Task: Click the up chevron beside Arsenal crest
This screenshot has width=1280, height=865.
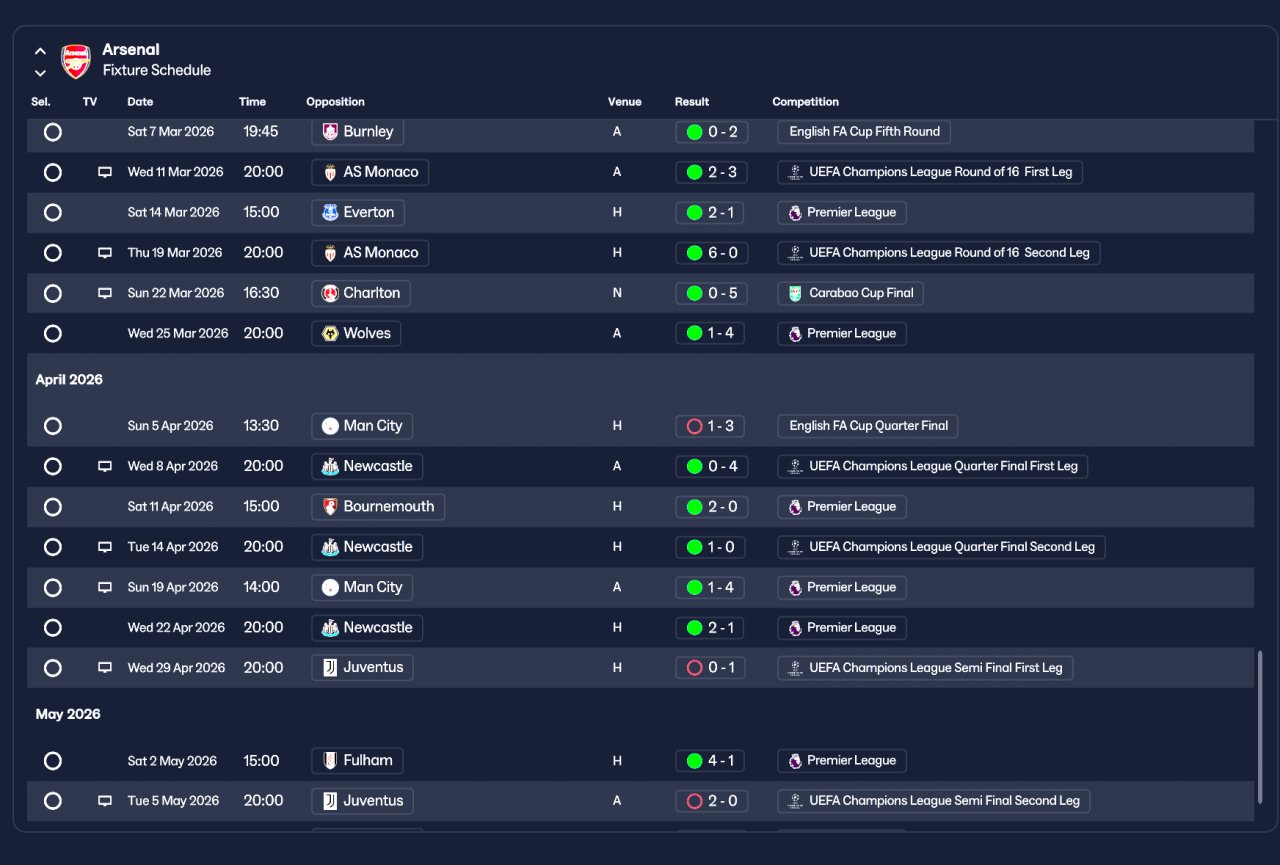Action: pyautogui.click(x=40, y=51)
